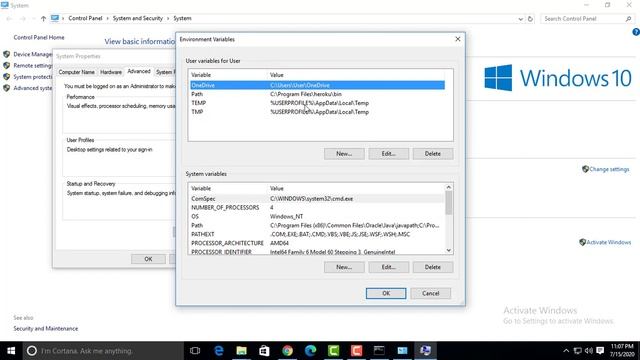Click New under user variables

click(x=344, y=154)
